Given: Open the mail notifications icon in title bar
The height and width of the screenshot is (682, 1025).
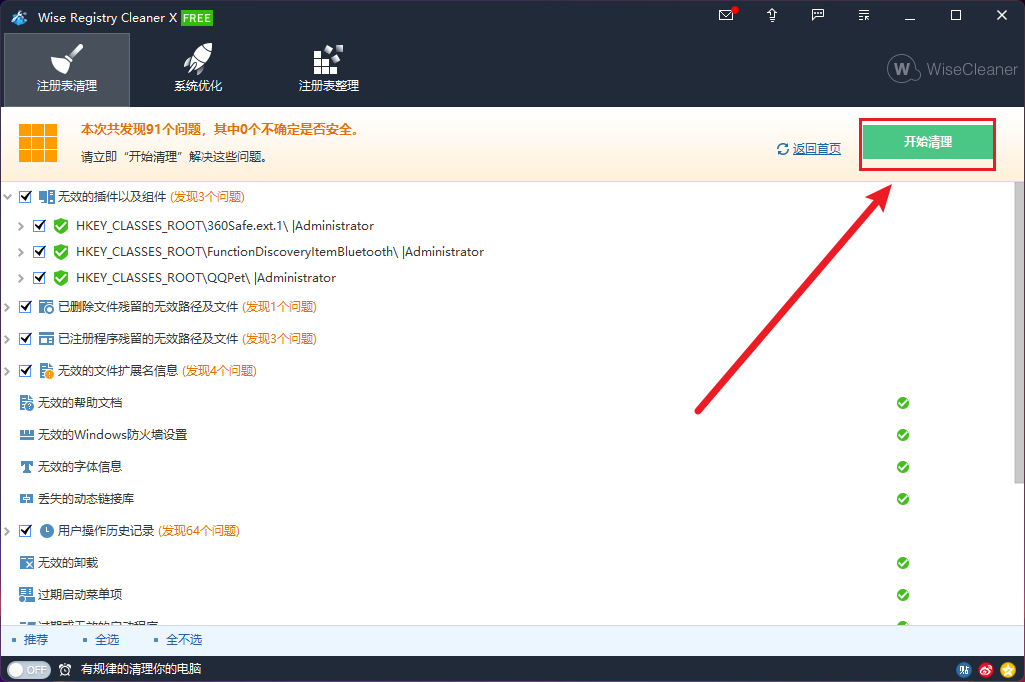Looking at the screenshot, I should click(726, 15).
